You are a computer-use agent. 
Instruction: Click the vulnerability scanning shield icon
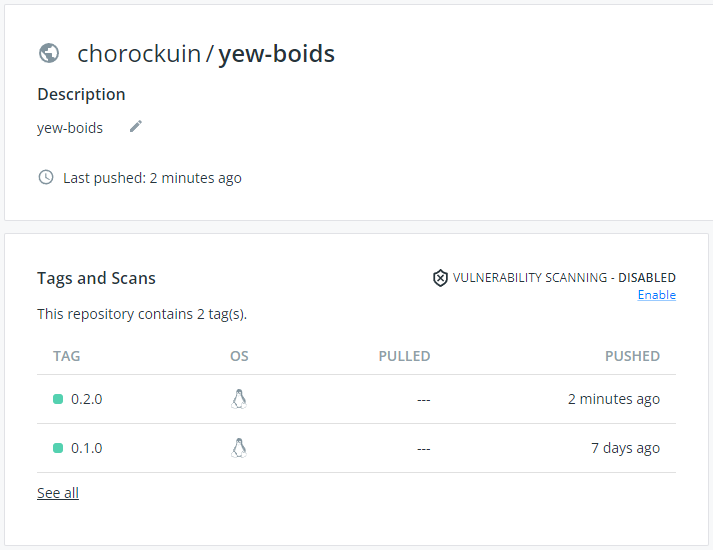pos(440,277)
